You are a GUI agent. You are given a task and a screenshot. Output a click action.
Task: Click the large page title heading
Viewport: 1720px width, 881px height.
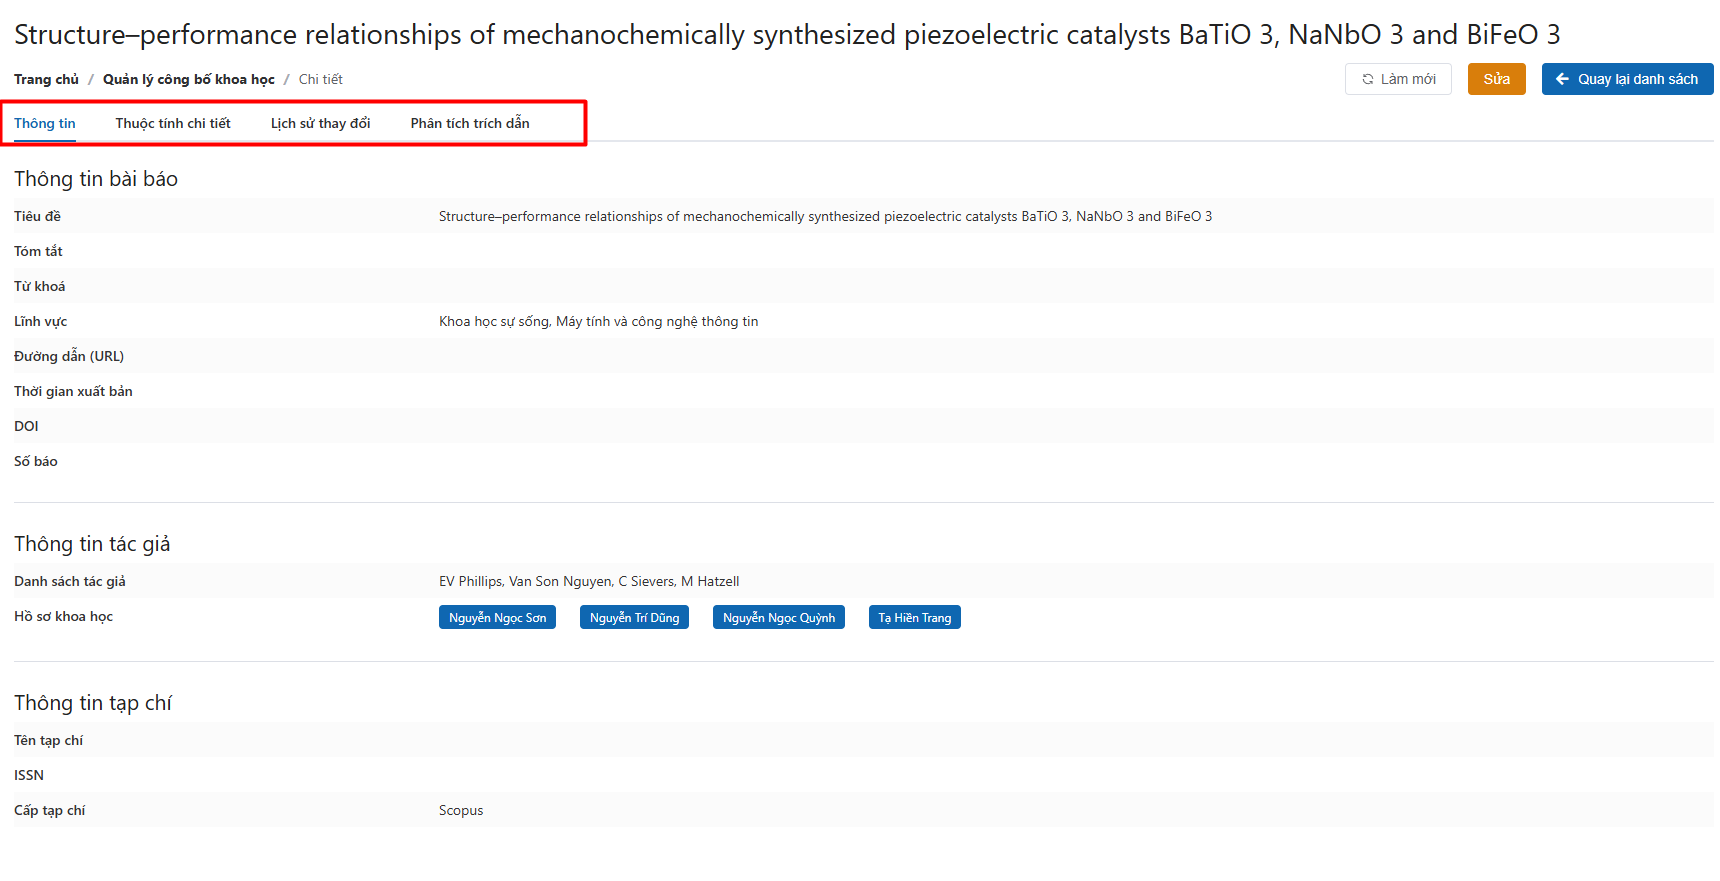click(x=786, y=35)
